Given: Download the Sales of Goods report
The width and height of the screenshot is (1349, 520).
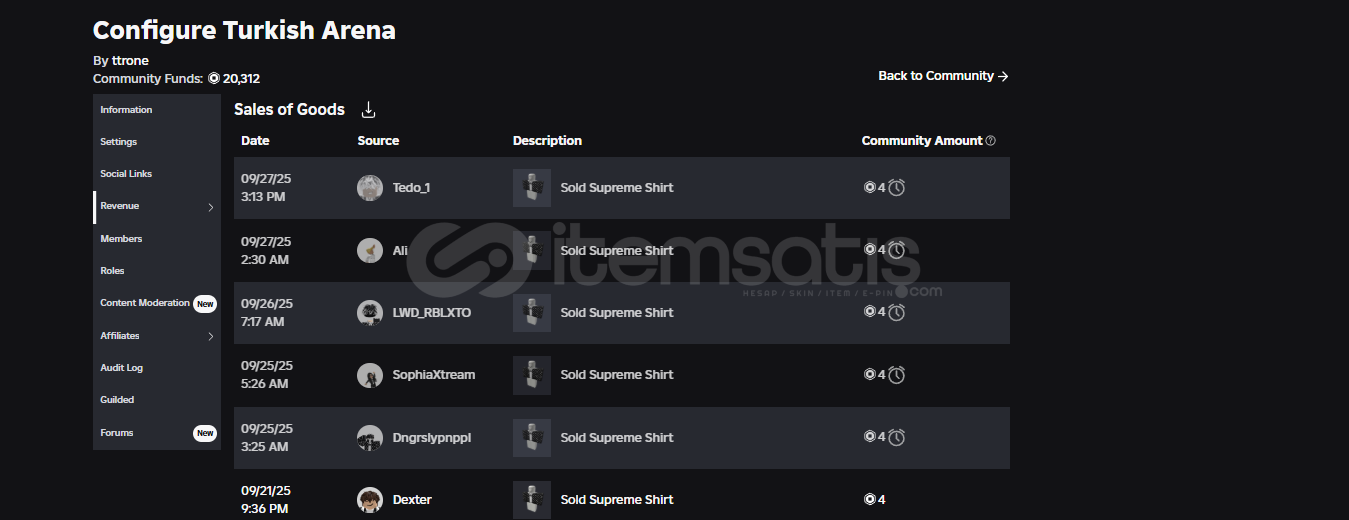Looking at the screenshot, I should pyautogui.click(x=368, y=110).
